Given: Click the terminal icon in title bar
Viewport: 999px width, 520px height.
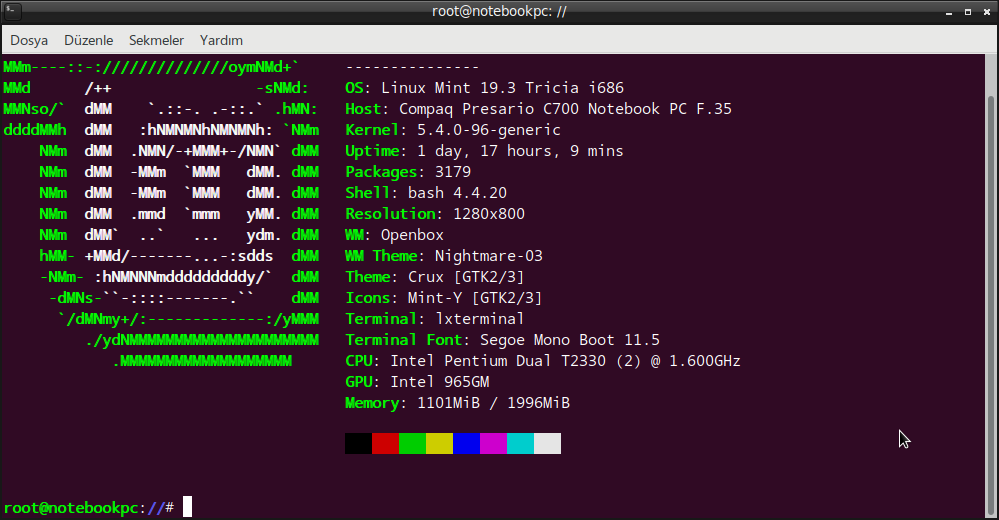Looking at the screenshot, I should pos(12,11).
